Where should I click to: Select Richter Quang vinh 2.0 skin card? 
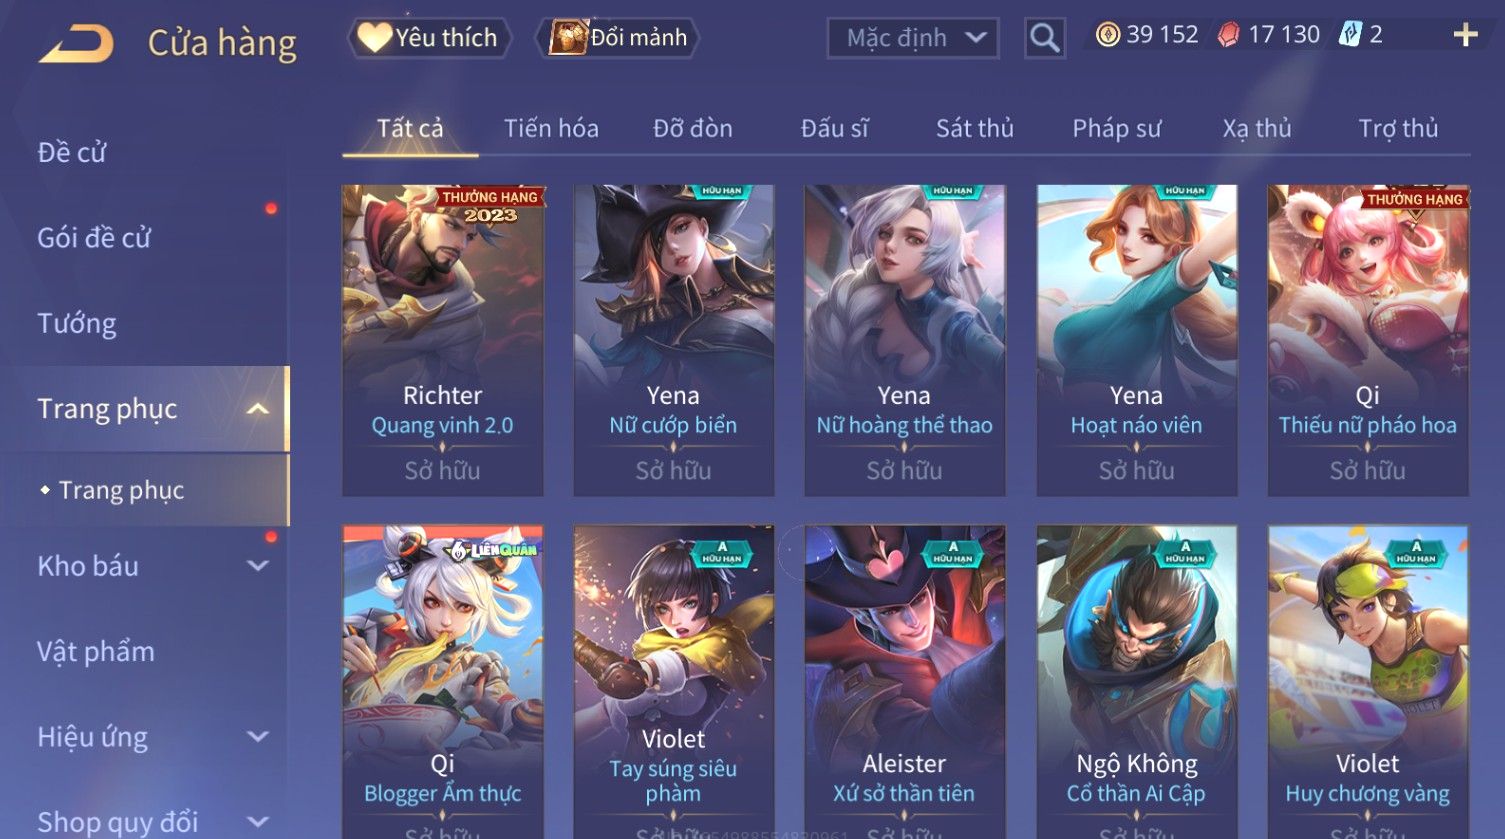(443, 340)
